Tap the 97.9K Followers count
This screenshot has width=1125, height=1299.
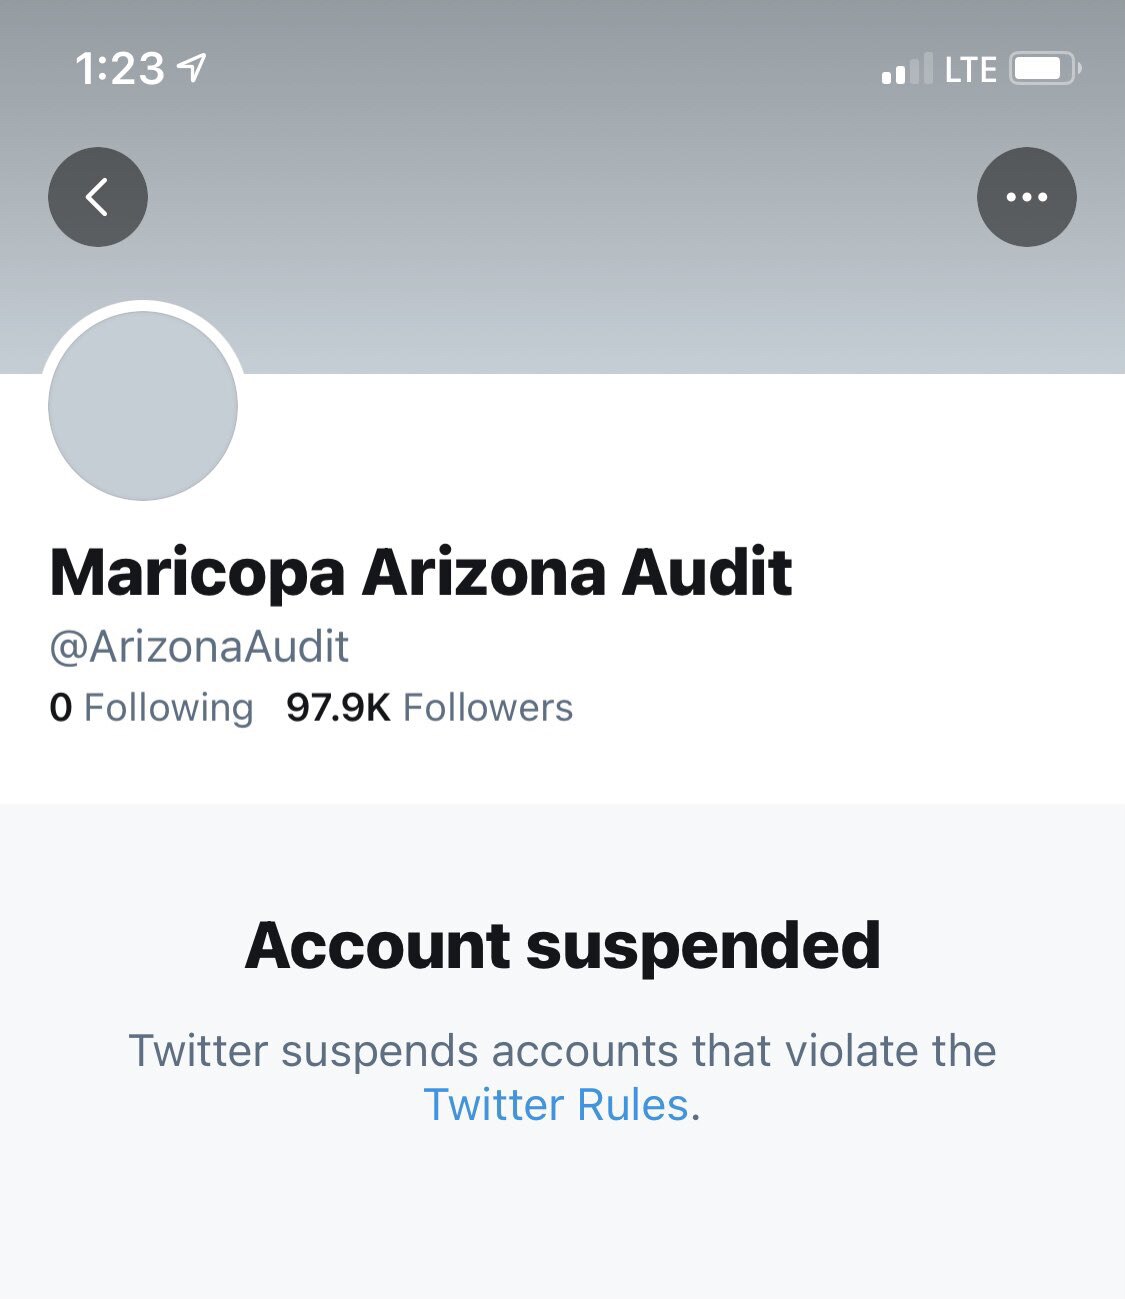tap(427, 707)
